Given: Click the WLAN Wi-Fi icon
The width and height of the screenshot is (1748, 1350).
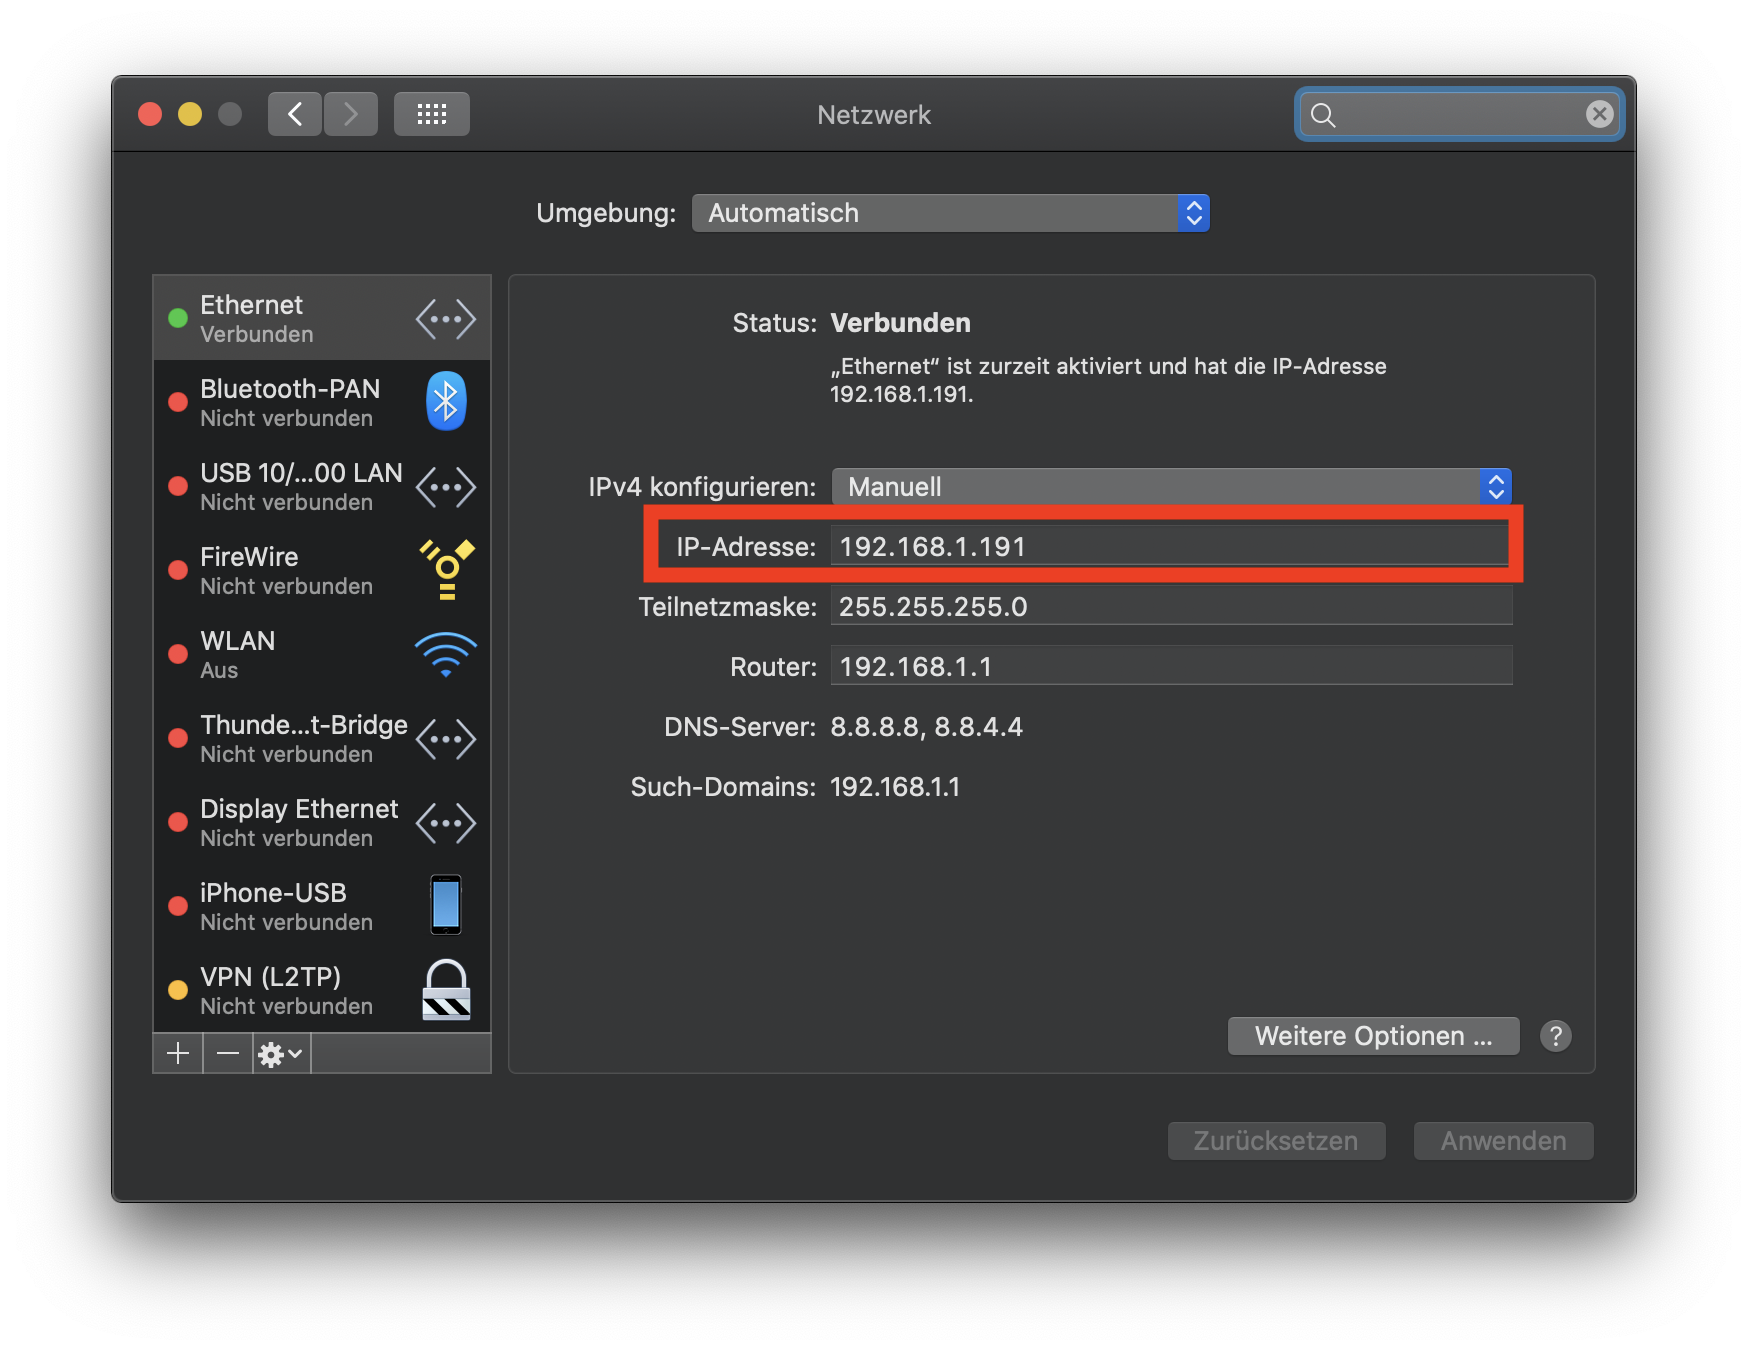Looking at the screenshot, I should [x=446, y=654].
